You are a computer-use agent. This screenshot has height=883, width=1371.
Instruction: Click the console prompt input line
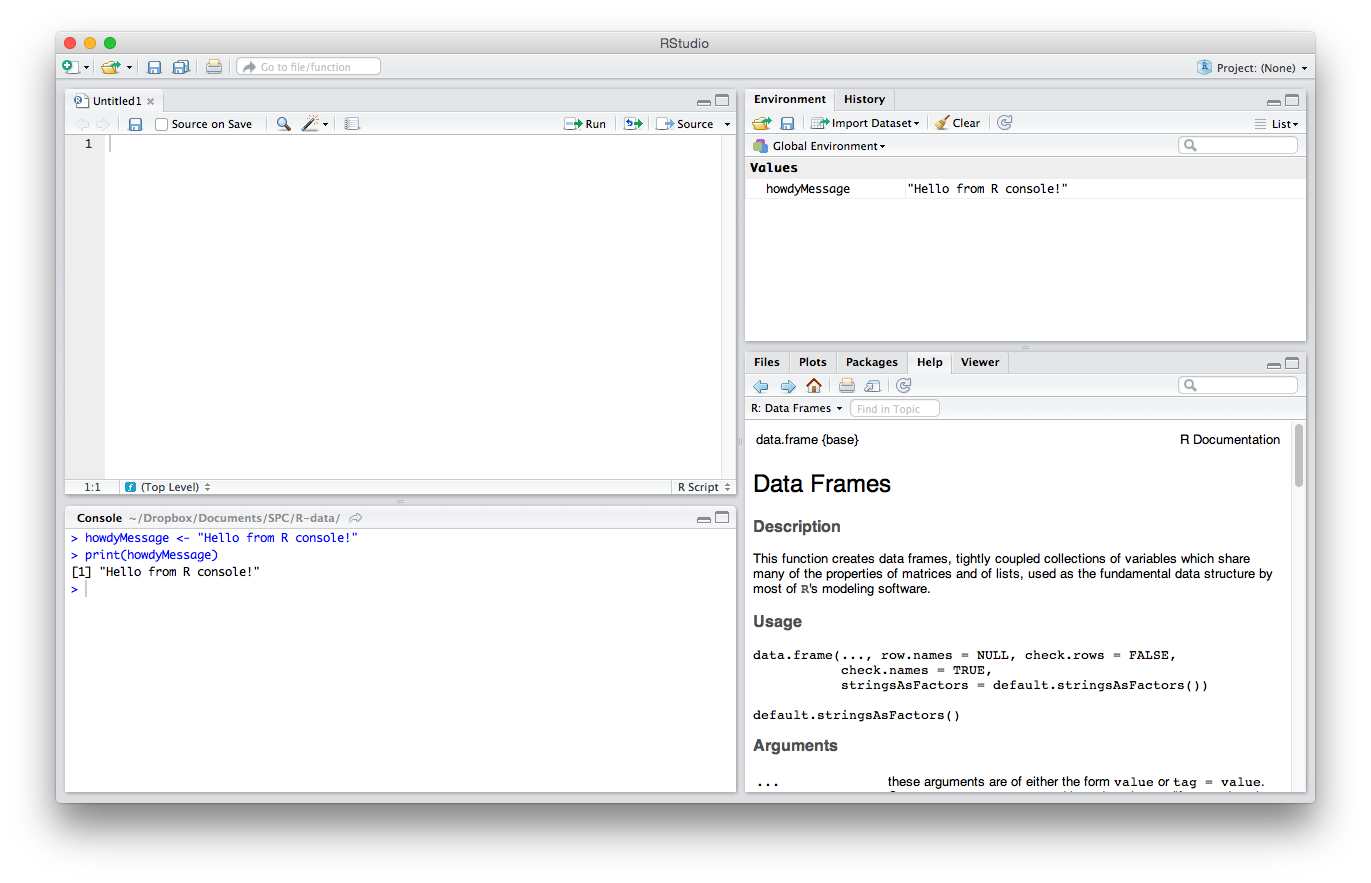pyautogui.click(x=400, y=589)
